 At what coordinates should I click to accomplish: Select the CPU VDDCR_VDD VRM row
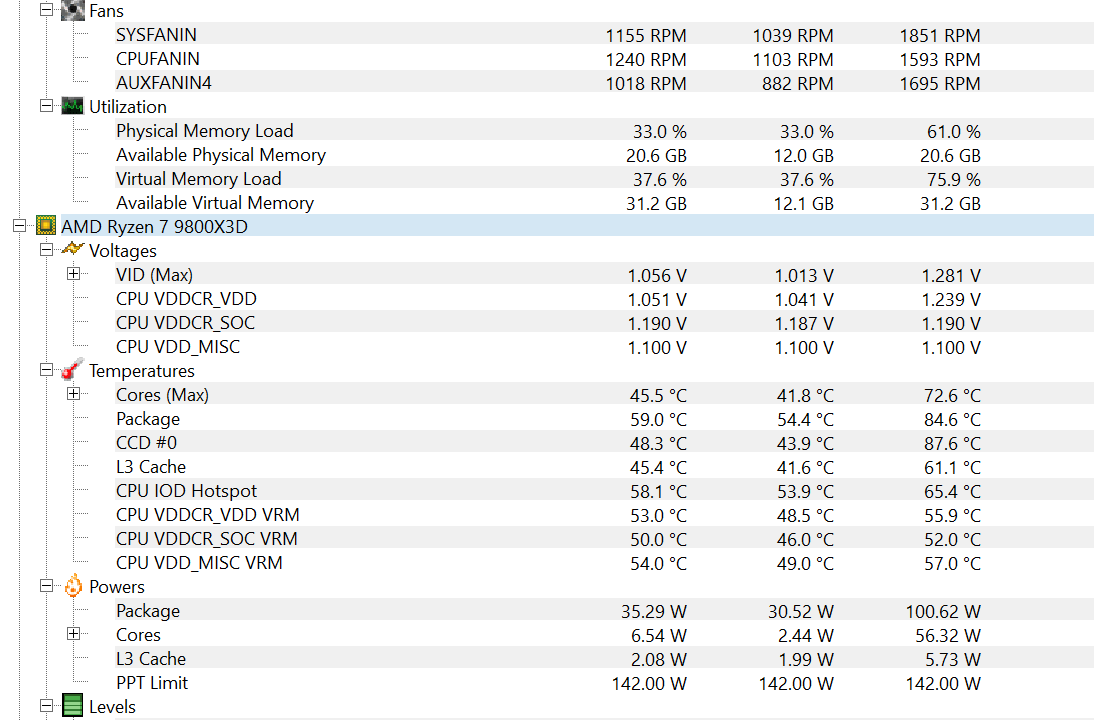pos(604,515)
